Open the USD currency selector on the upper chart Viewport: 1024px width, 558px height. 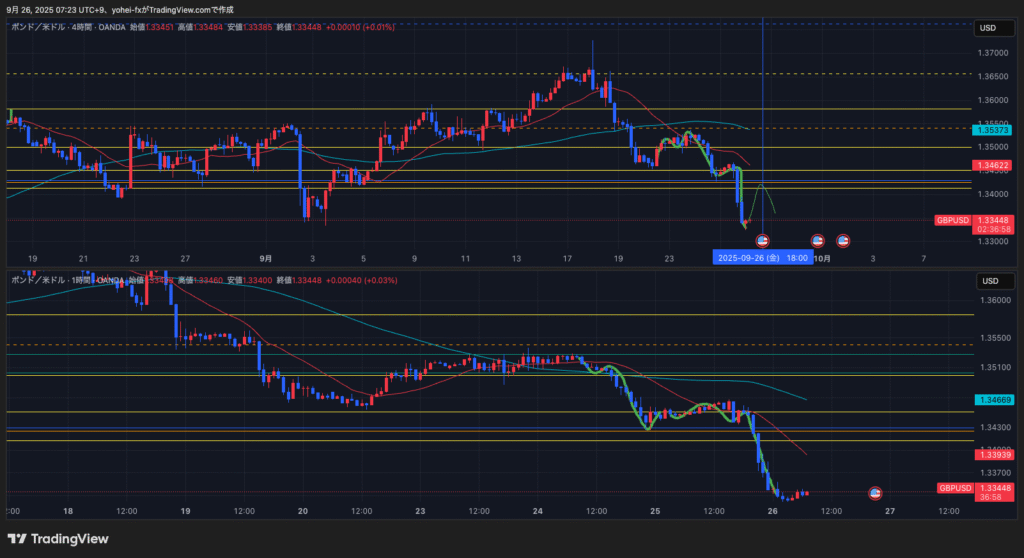[x=989, y=28]
